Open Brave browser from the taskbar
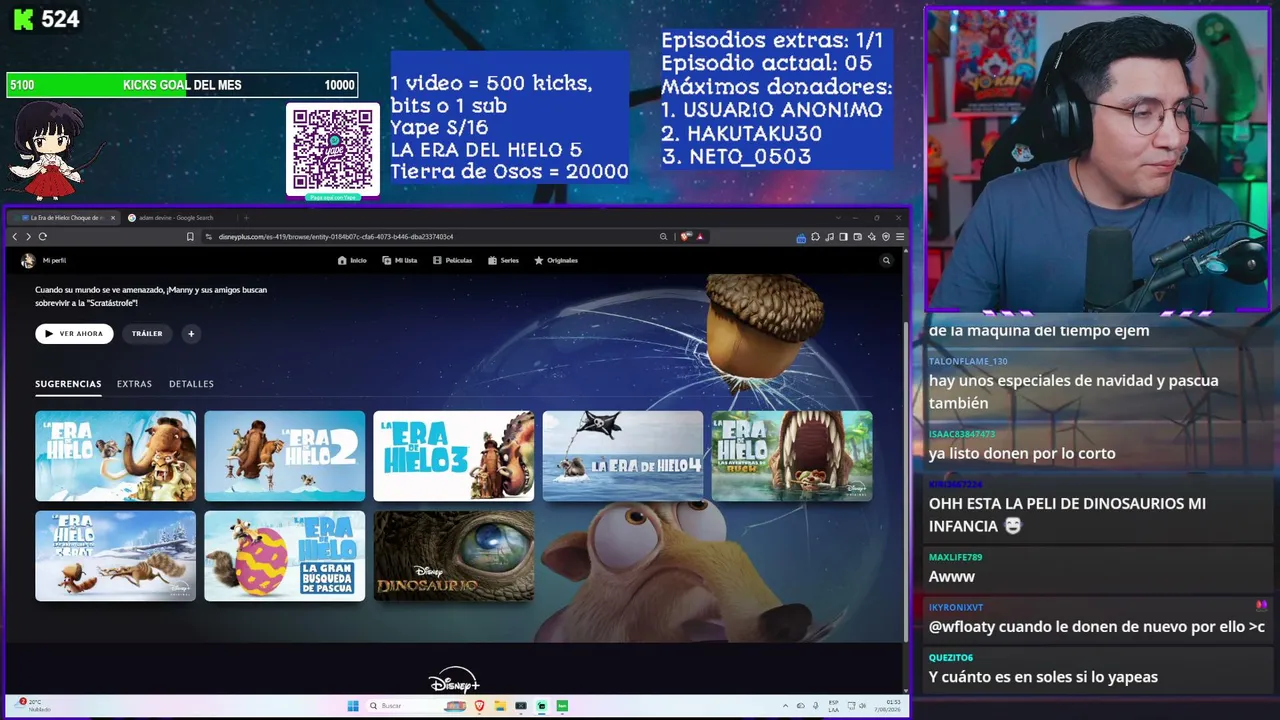 coord(479,706)
